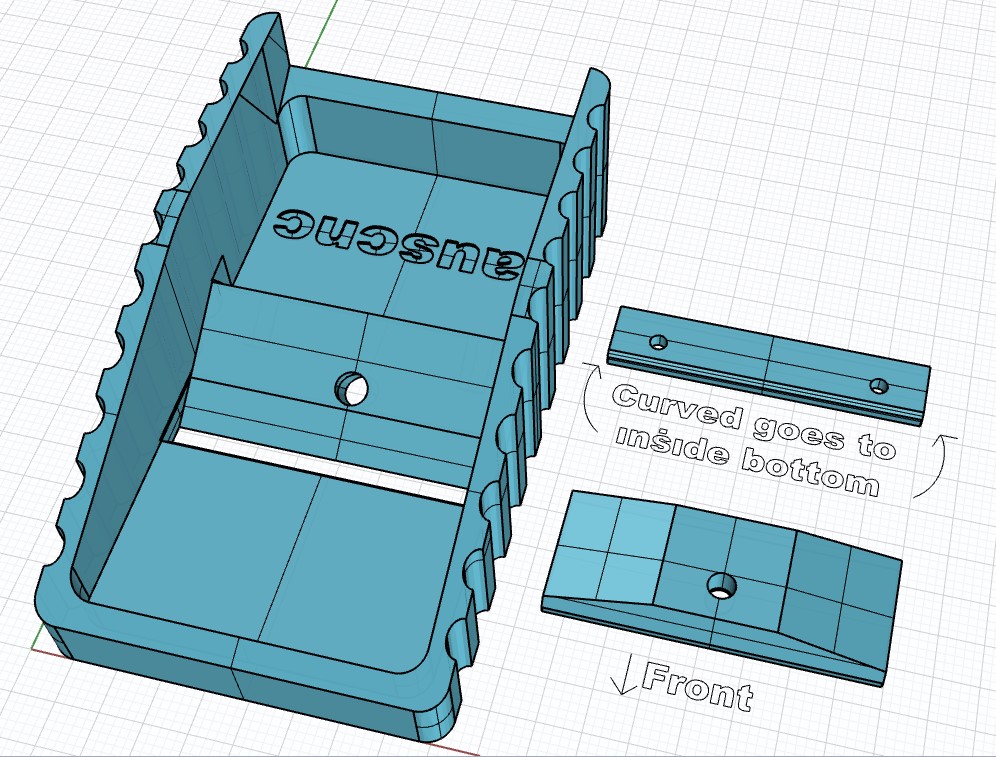The image size is (996, 757).
Task: Select the right serrated wall outer ridges
Action: point(540,381)
